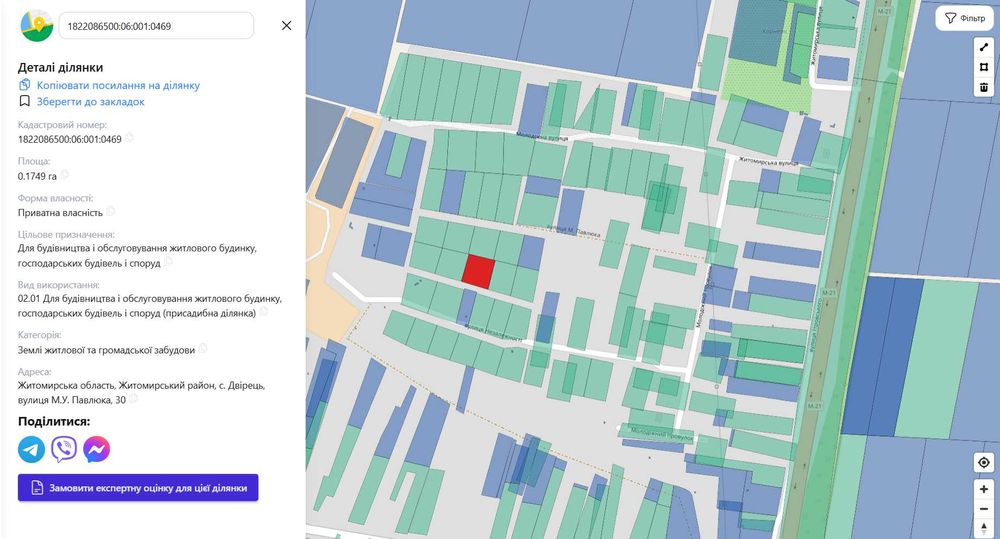Copy the area value 0.1749 га

point(64,175)
